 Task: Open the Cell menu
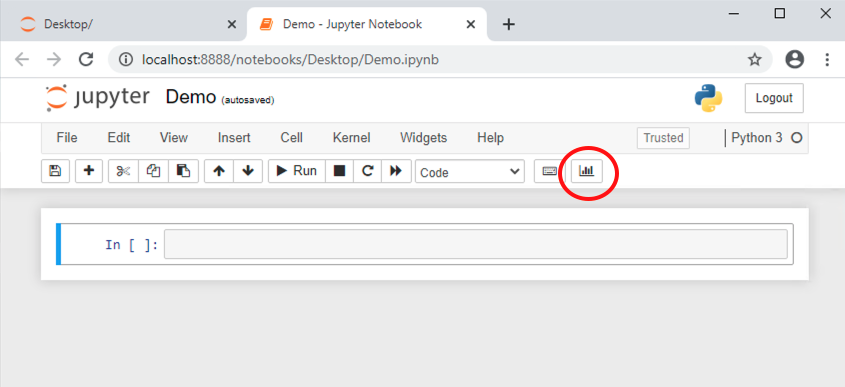coord(292,138)
